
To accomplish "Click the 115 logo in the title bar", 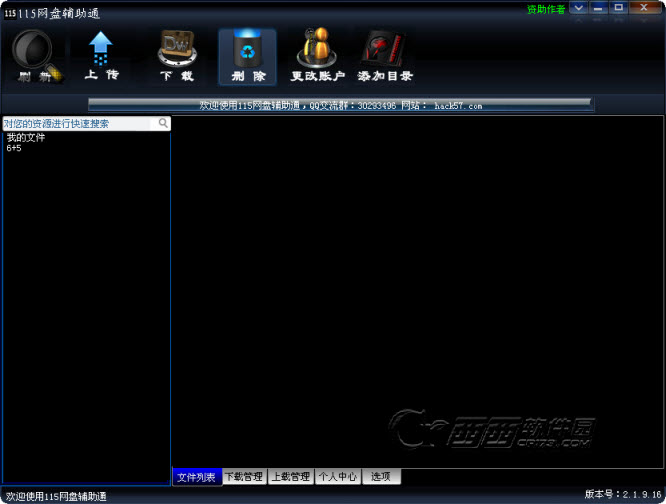I will pyautogui.click(x=10, y=13).
